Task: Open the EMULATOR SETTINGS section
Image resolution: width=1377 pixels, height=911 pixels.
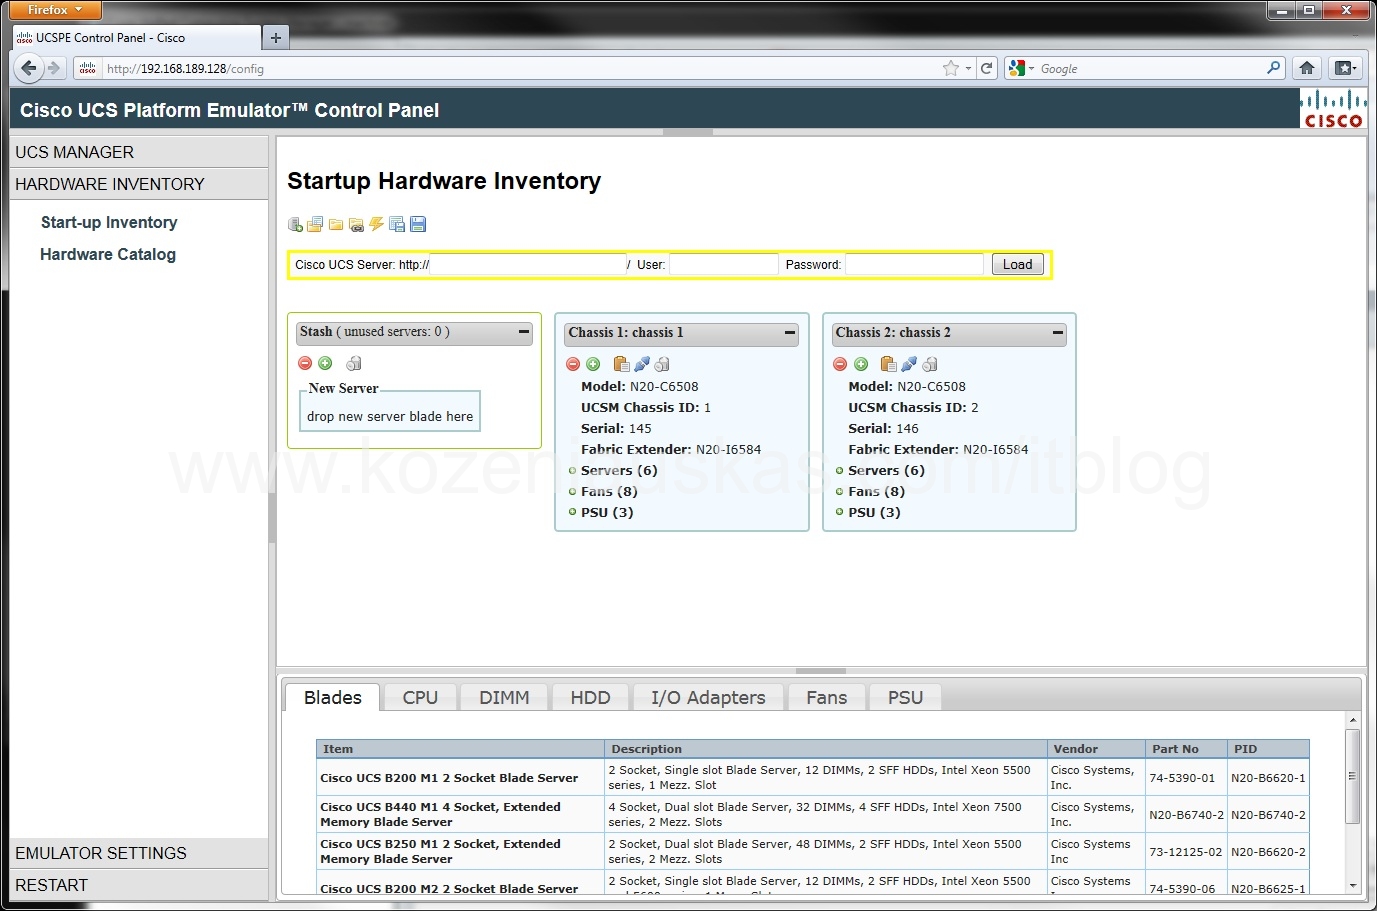Action: click(x=139, y=853)
